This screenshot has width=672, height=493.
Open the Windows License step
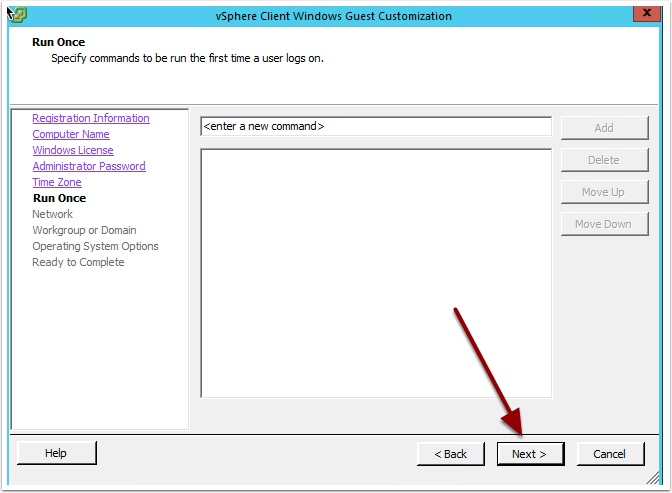73,150
